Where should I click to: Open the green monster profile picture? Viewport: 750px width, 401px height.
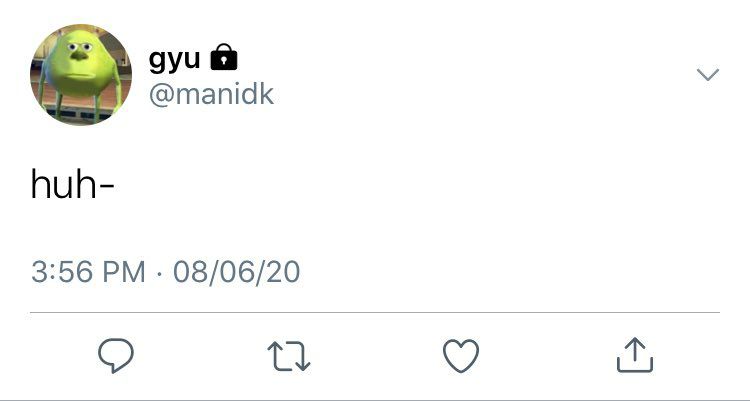[x=81, y=74]
